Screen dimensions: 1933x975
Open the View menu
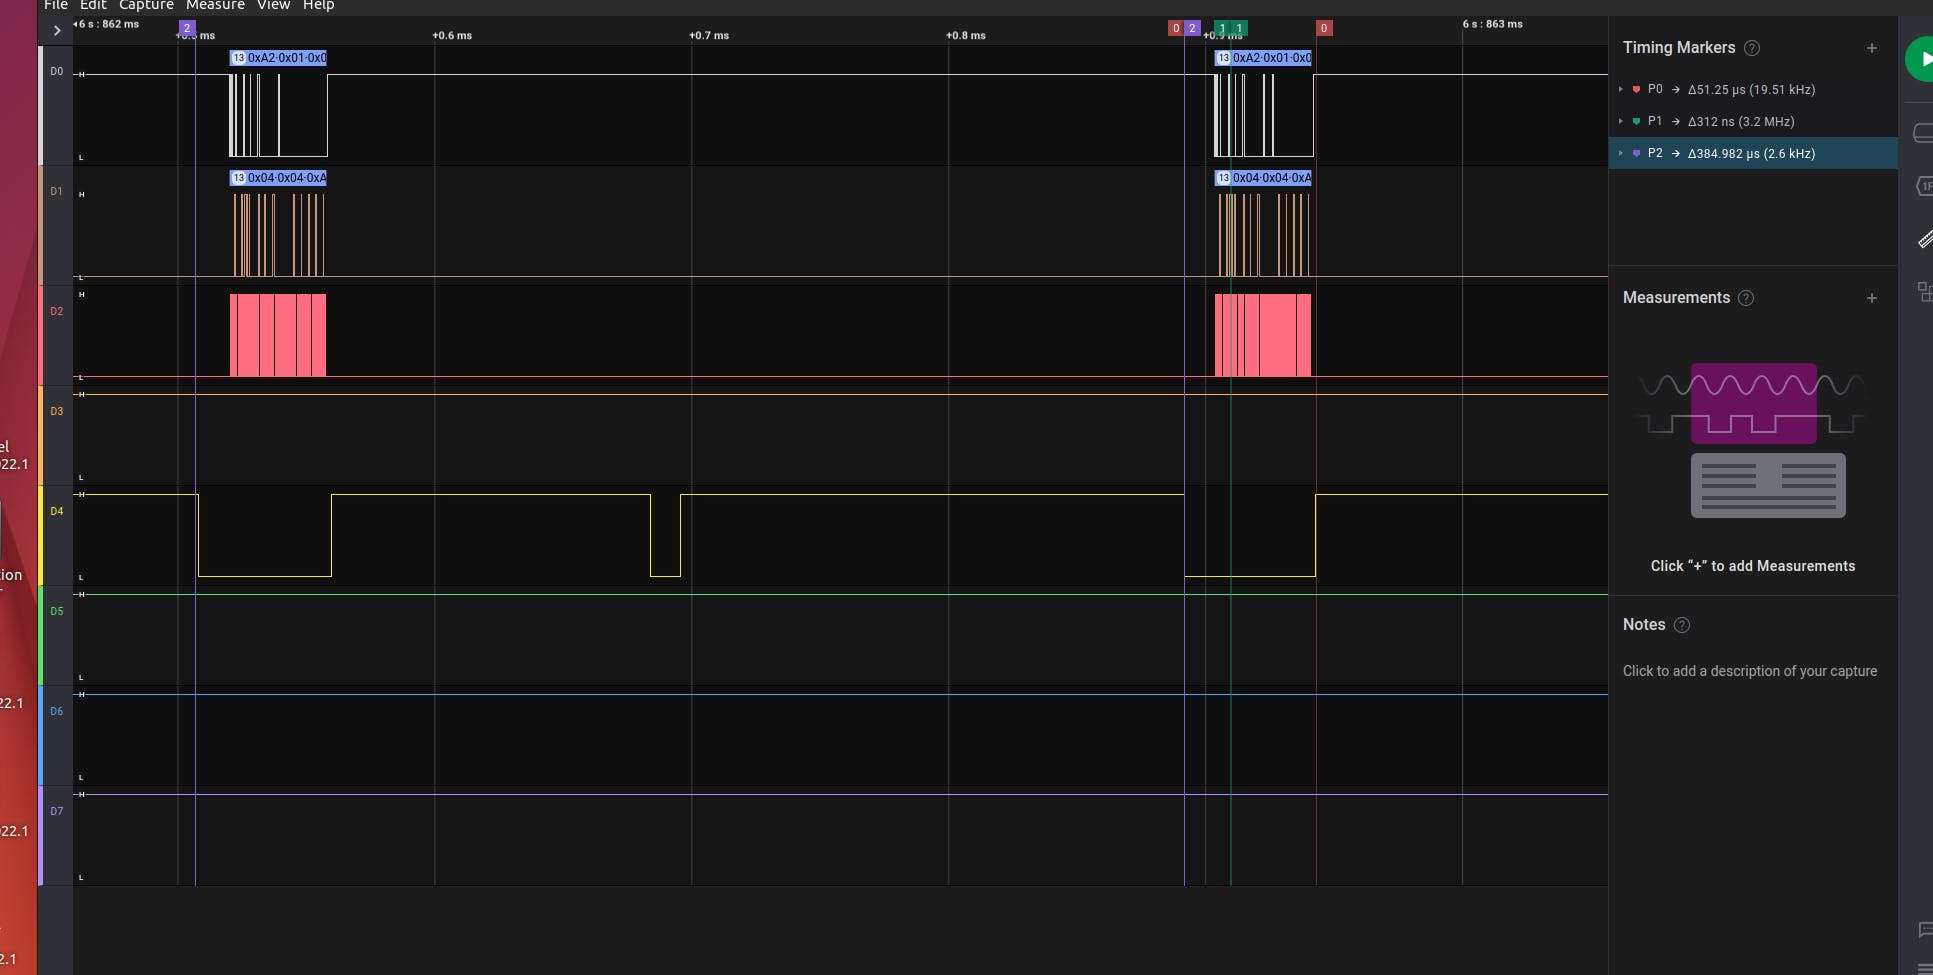[273, 5]
